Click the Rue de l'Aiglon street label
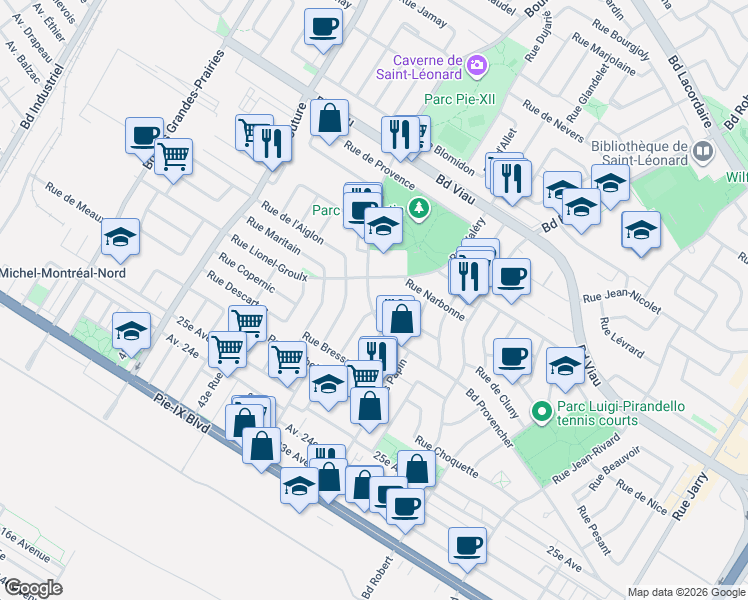This screenshot has width=748, height=600. click(x=293, y=222)
